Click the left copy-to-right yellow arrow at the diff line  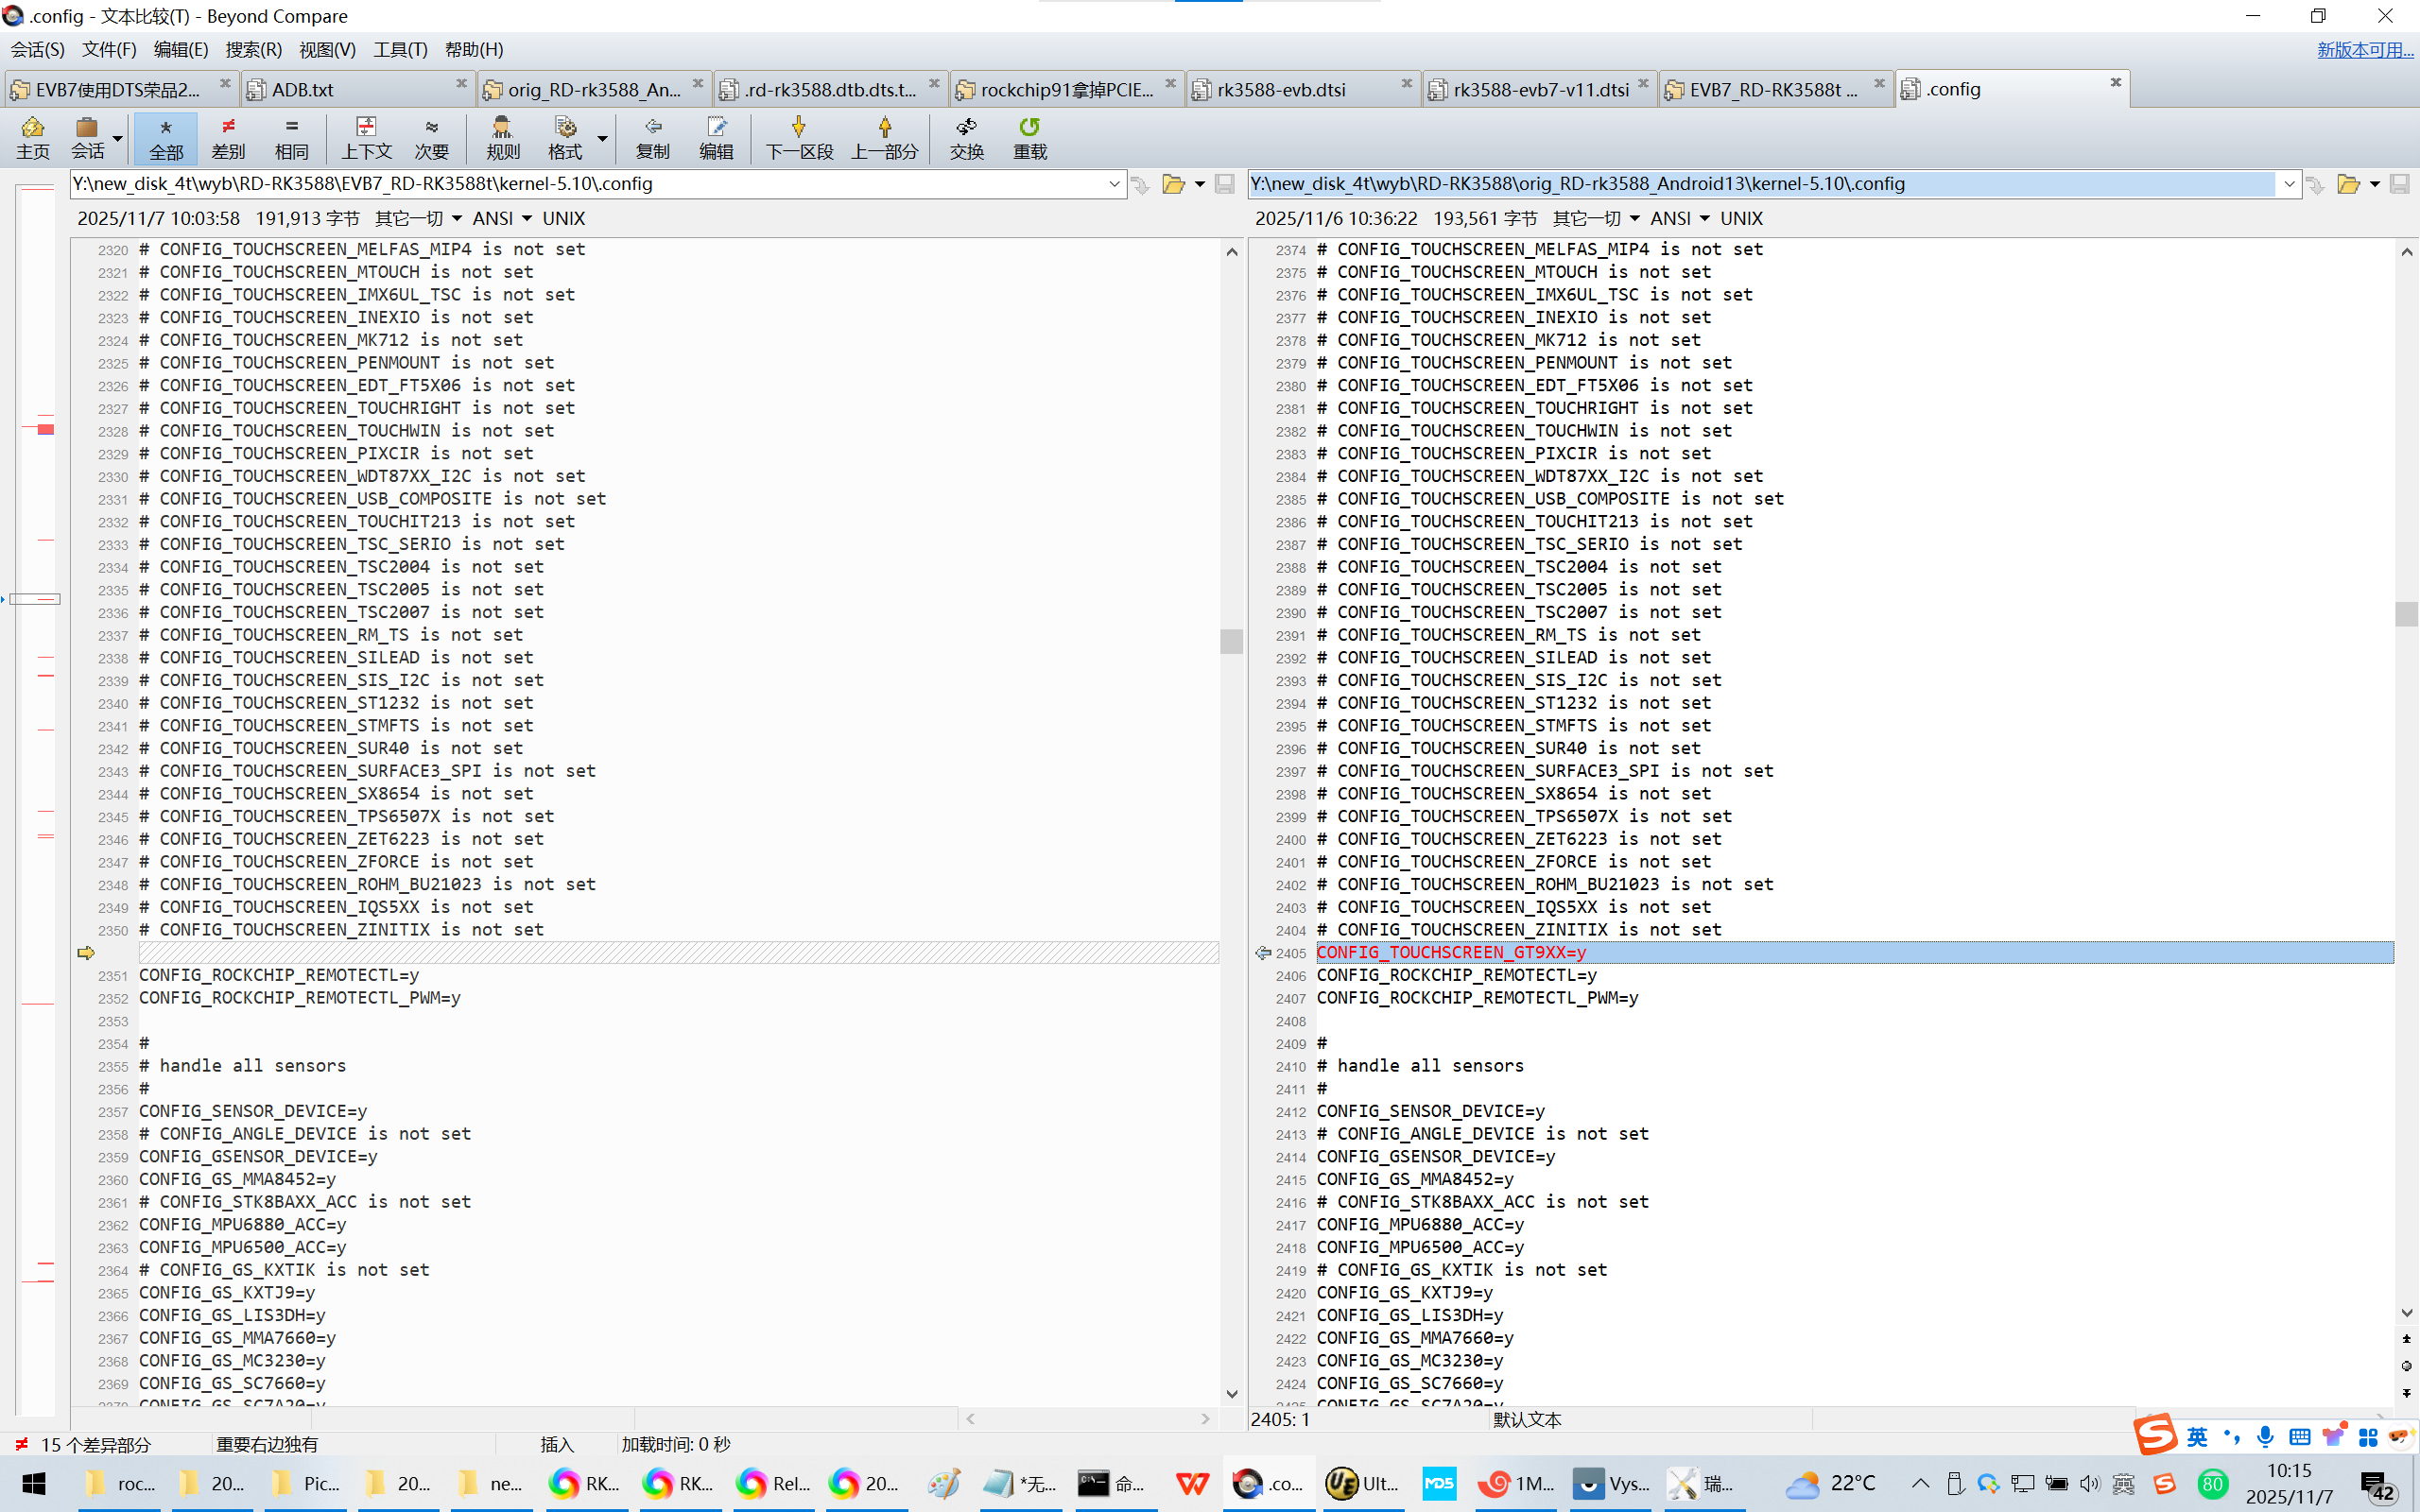[x=86, y=953]
